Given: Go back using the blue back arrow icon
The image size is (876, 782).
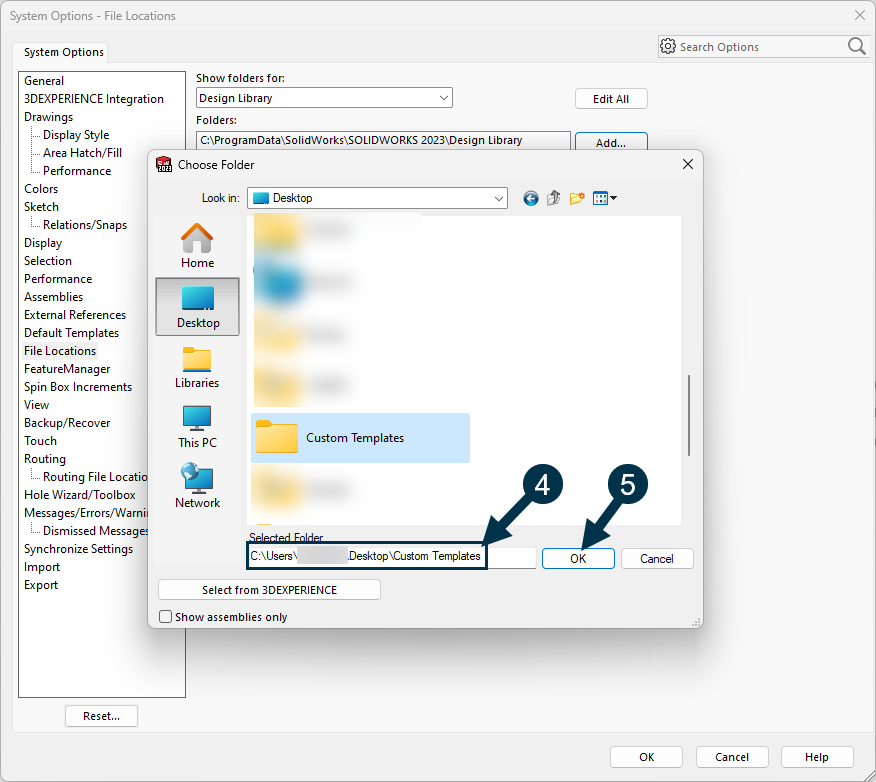Looking at the screenshot, I should point(530,198).
